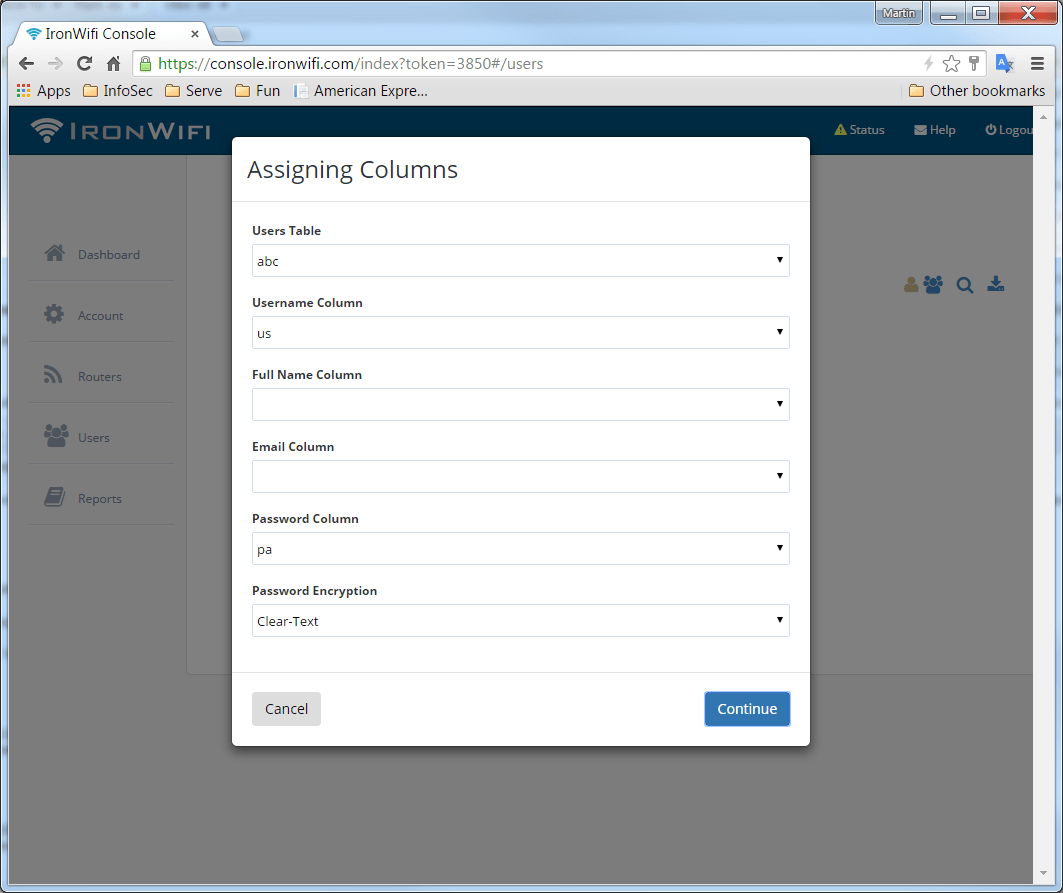Open the Help link in header
The width and height of the screenshot is (1063, 893).
tap(935, 130)
